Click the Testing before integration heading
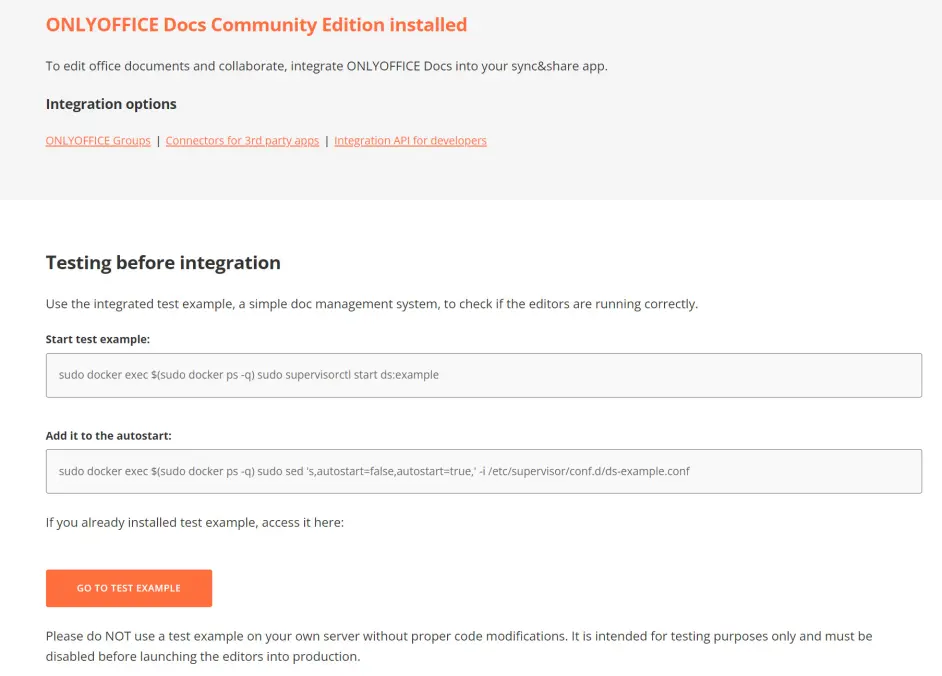 [x=163, y=263]
